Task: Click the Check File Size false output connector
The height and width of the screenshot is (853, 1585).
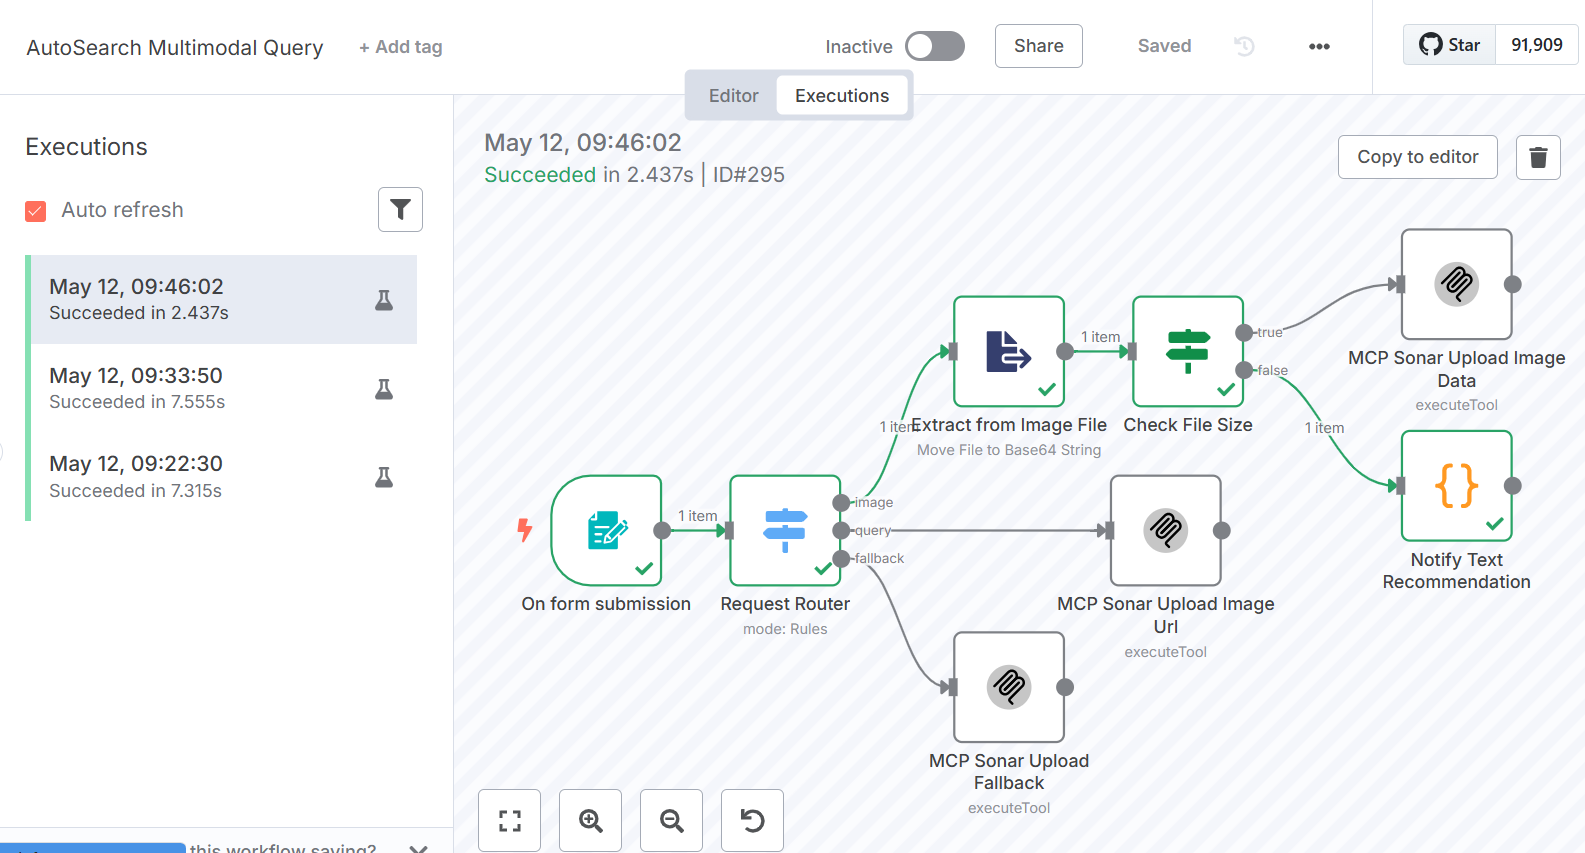Action: [x=1244, y=370]
